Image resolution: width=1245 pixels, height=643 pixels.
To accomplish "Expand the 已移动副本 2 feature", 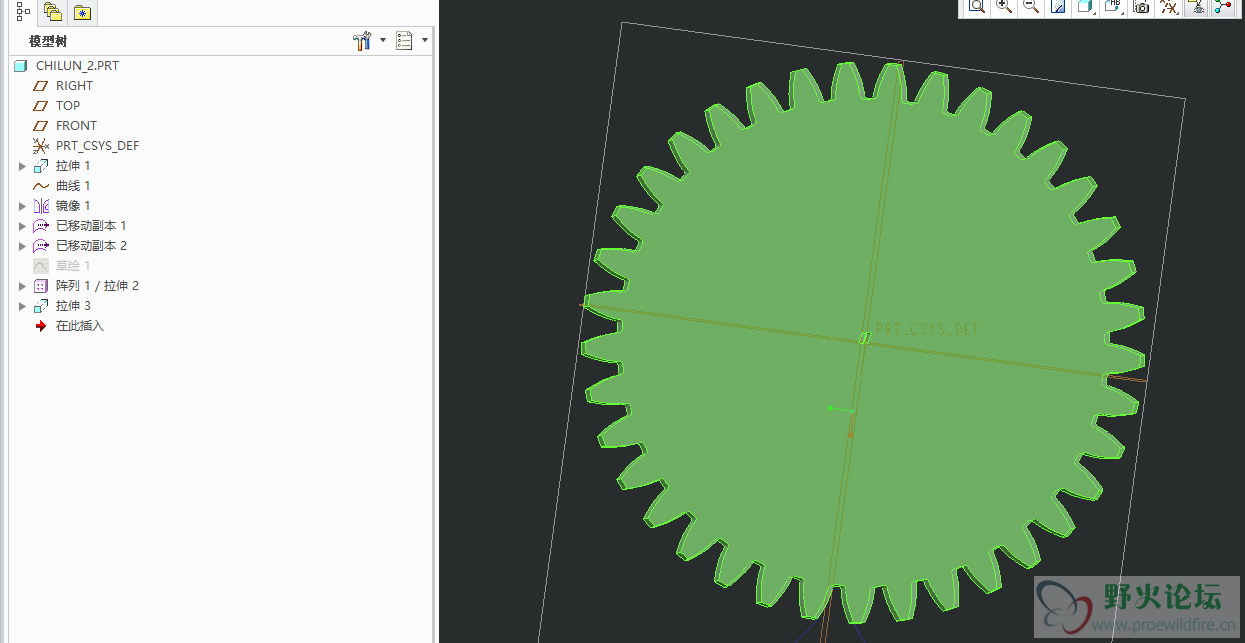I will 23,246.
